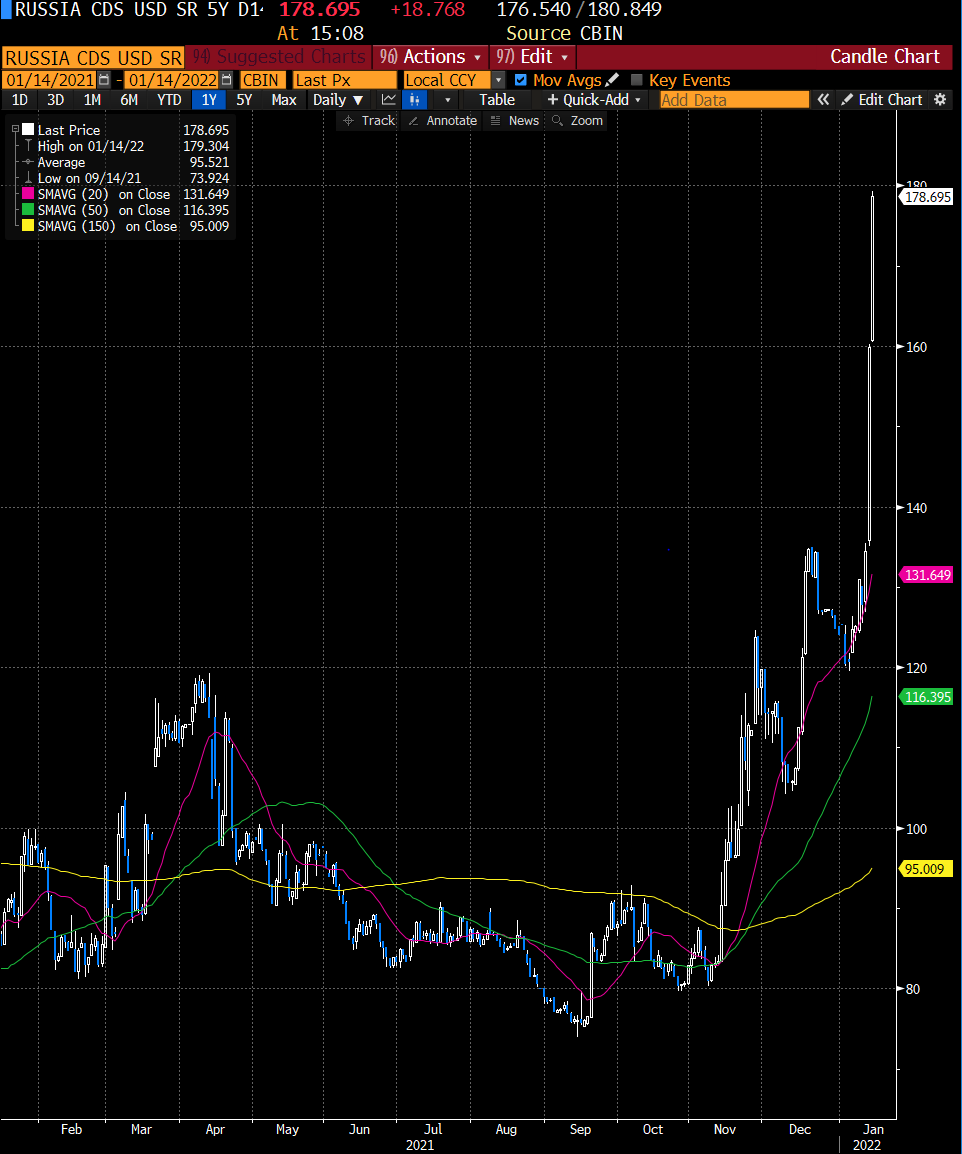
Task: Click the Local CCY field
Action: click(x=447, y=80)
